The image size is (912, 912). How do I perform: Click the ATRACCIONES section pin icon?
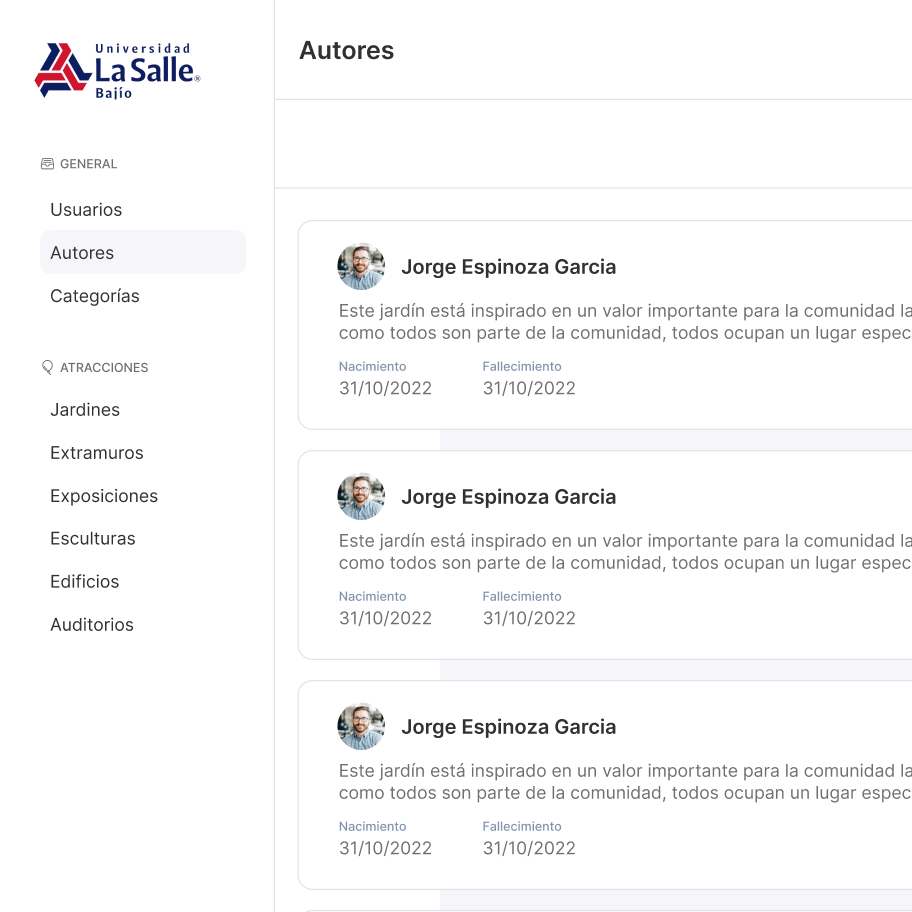47,368
